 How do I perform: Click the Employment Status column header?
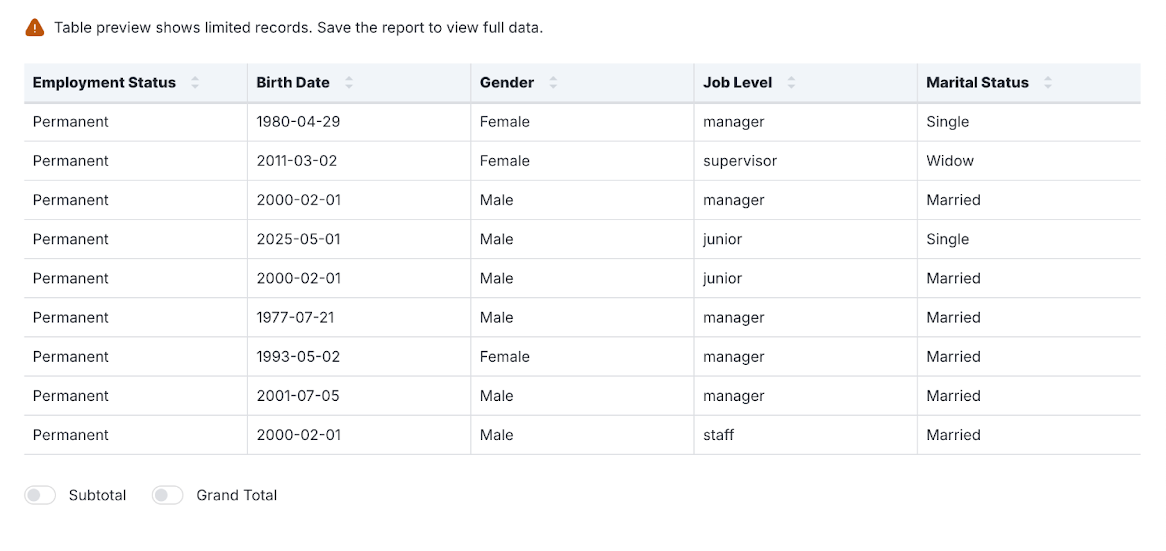(x=104, y=83)
